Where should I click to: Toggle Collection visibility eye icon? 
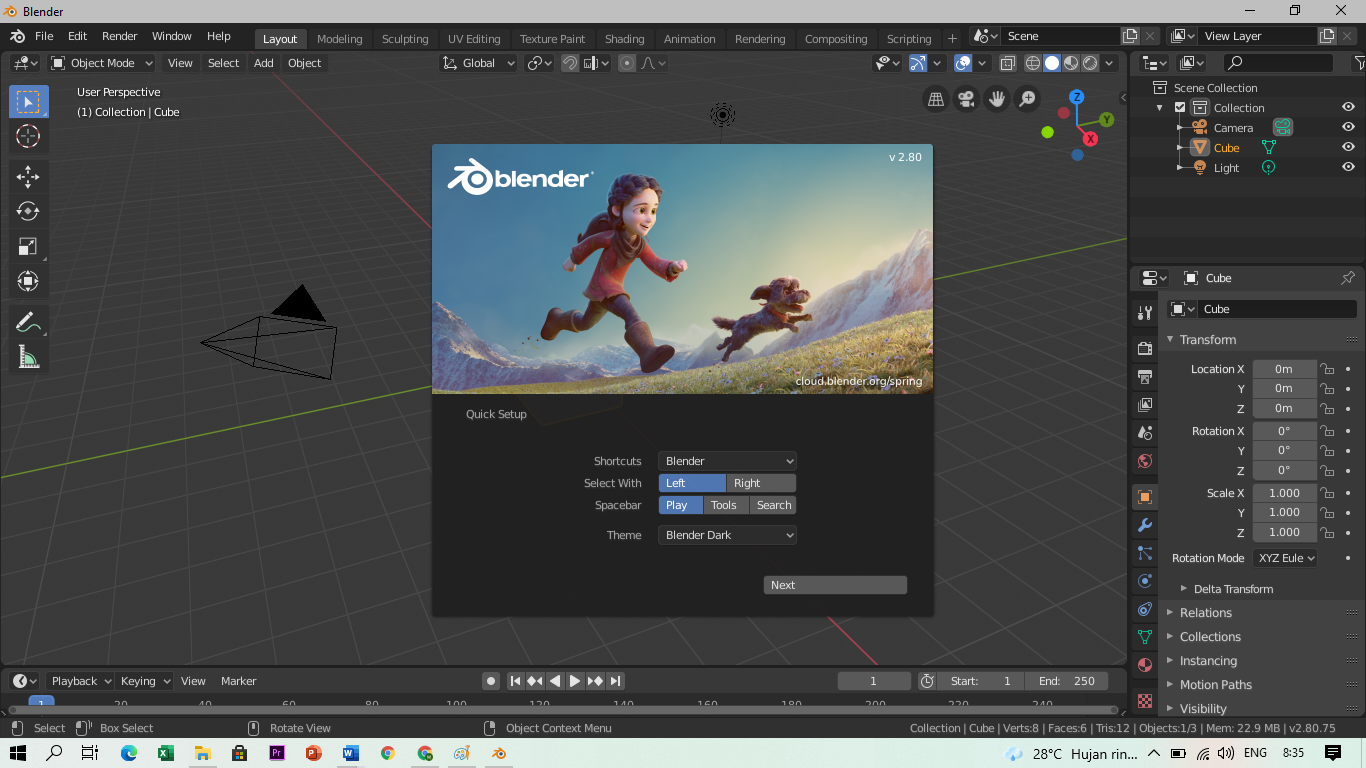point(1348,107)
